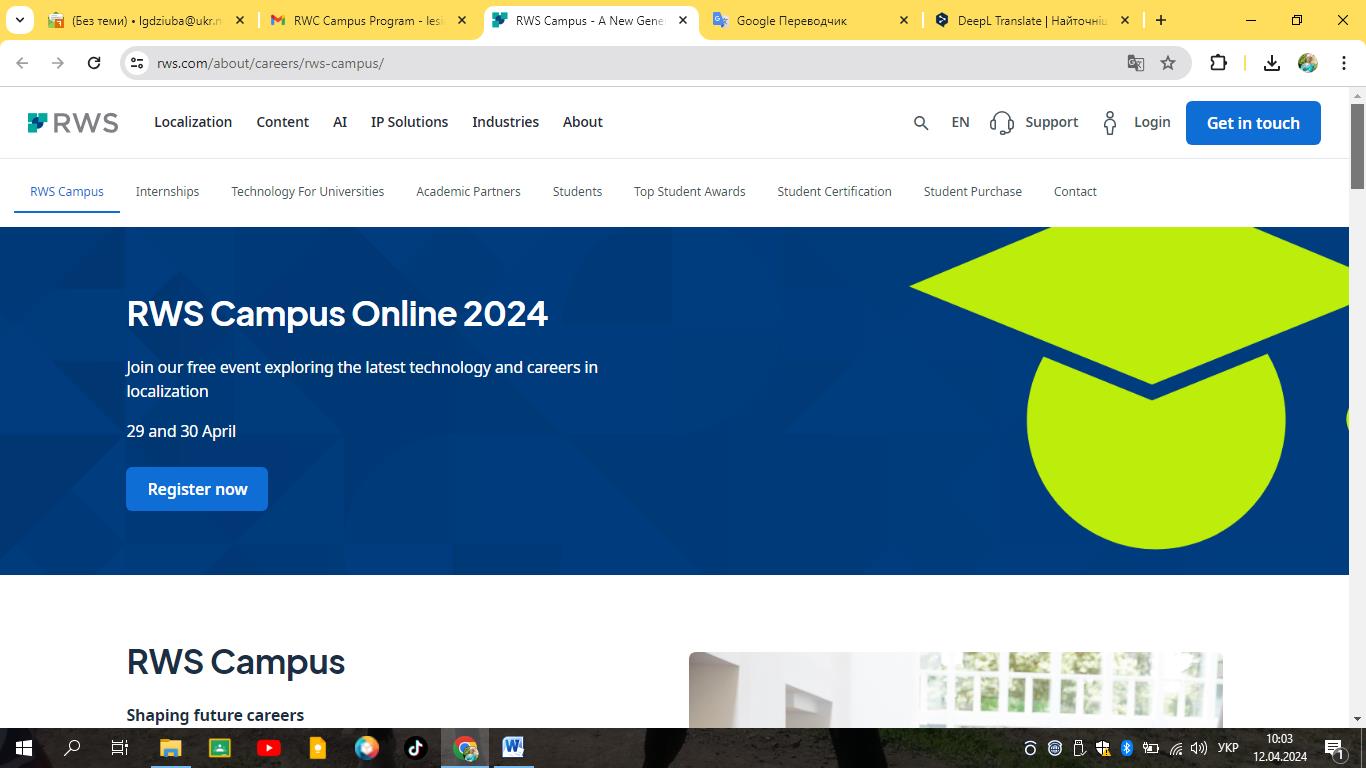Open the EN language selector
Image resolution: width=1366 pixels, height=768 pixels.
[960, 122]
